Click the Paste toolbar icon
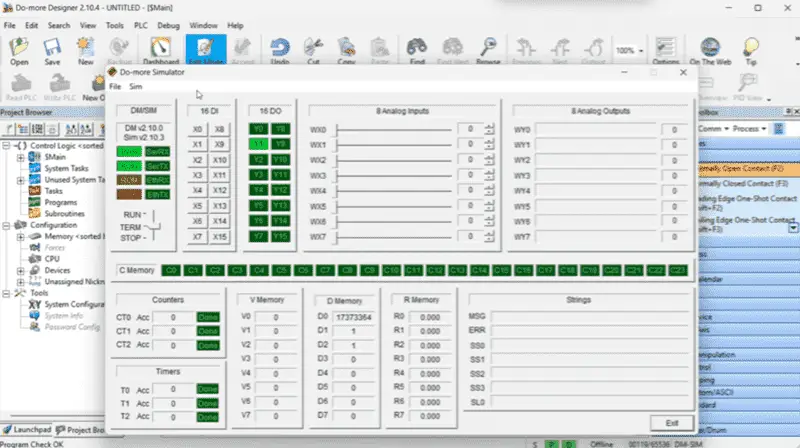Viewport: 800px width, 448px height. coord(380,51)
